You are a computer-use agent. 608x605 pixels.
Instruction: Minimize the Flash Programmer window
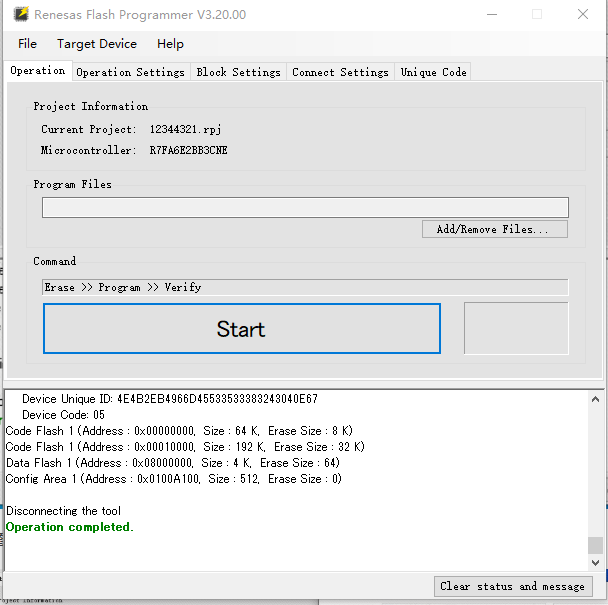coord(492,15)
